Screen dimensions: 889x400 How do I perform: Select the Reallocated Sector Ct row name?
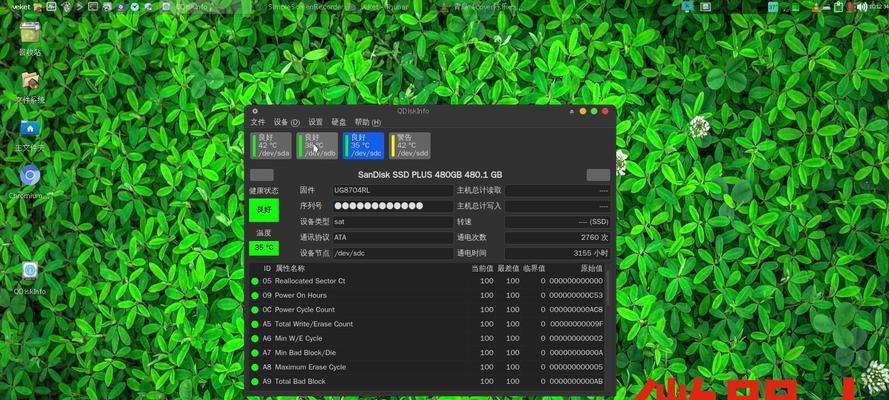[310, 281]
